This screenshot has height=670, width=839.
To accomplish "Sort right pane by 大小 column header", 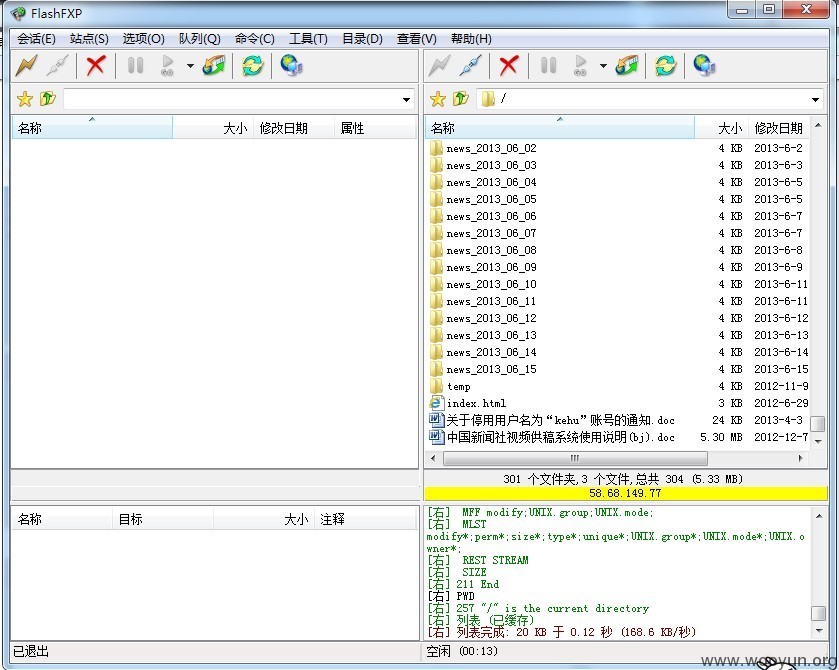I will [x=721, y=128].
